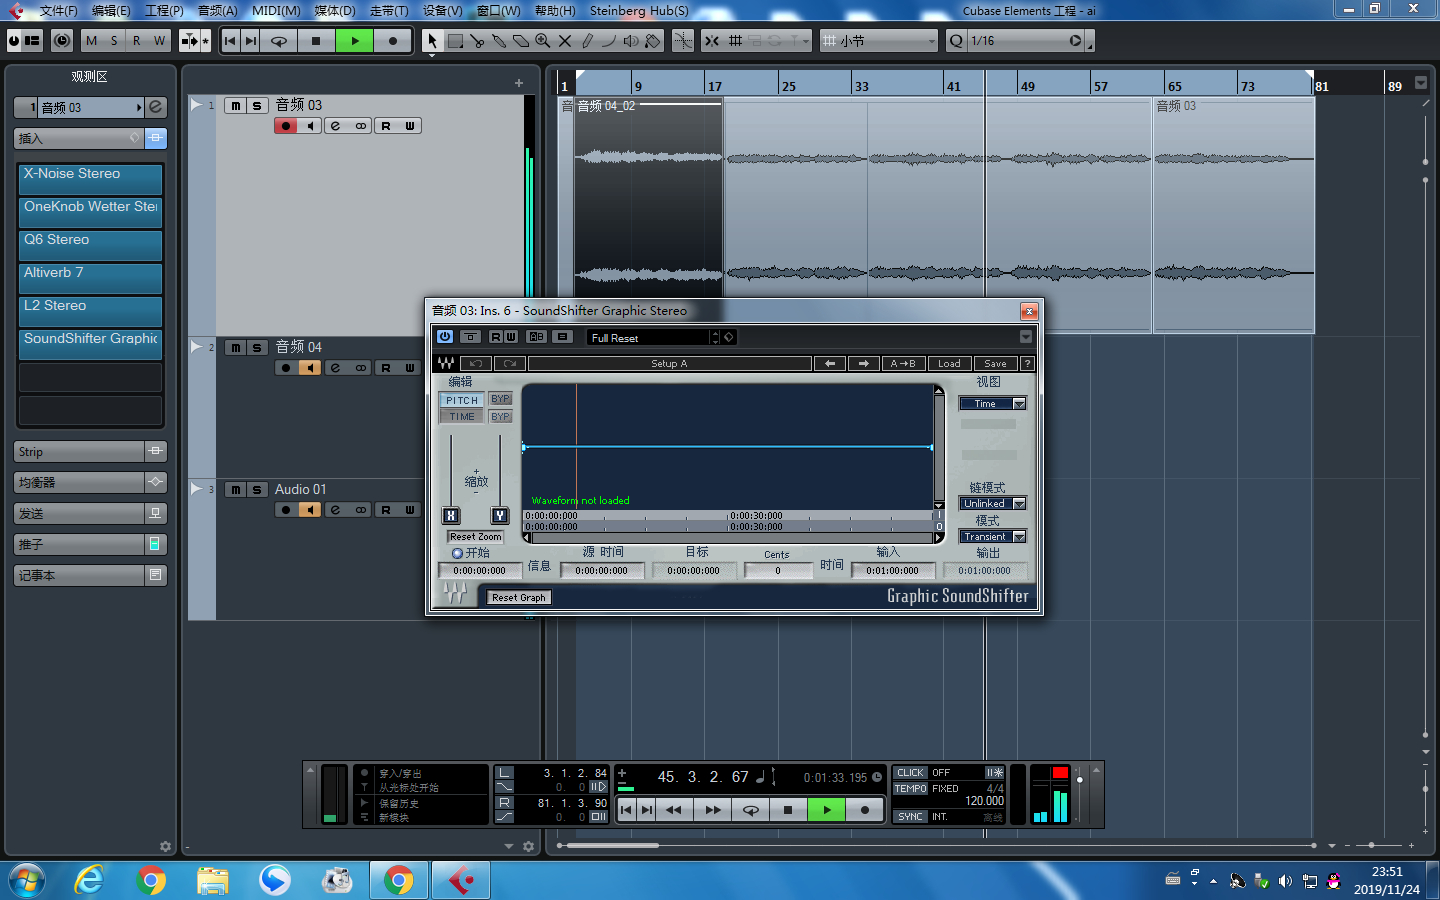Open Google Chrome from the taskbar

tap(151, 880)
